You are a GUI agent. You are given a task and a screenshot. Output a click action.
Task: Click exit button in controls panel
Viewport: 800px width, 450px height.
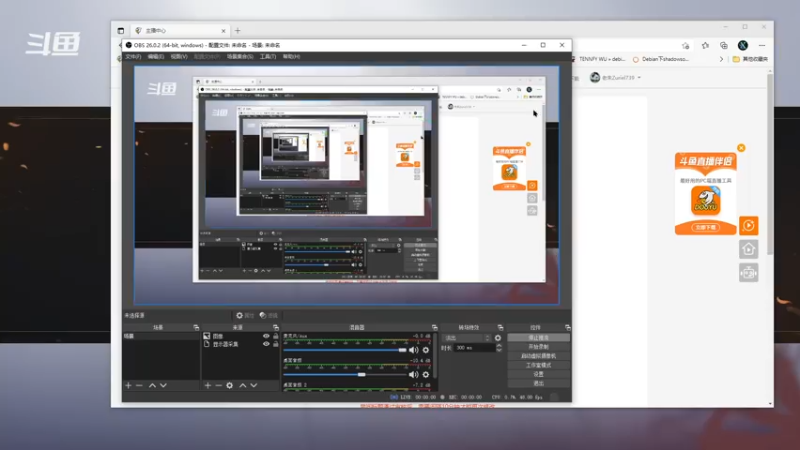click(x=538, y=383)
